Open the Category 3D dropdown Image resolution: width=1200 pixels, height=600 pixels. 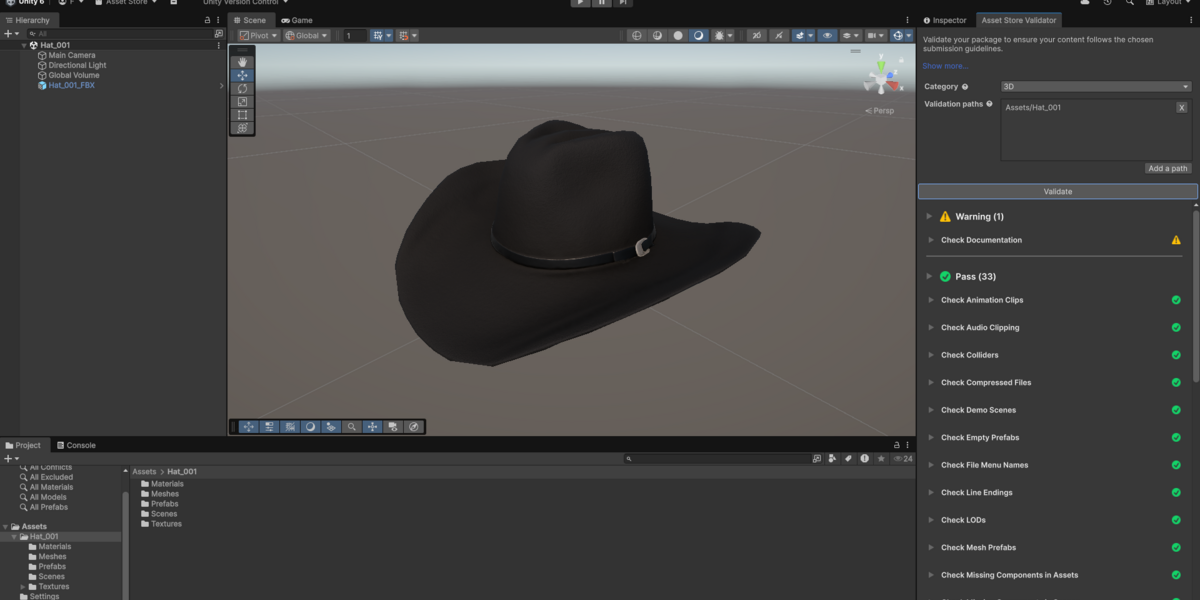[x=1096, y=87]
